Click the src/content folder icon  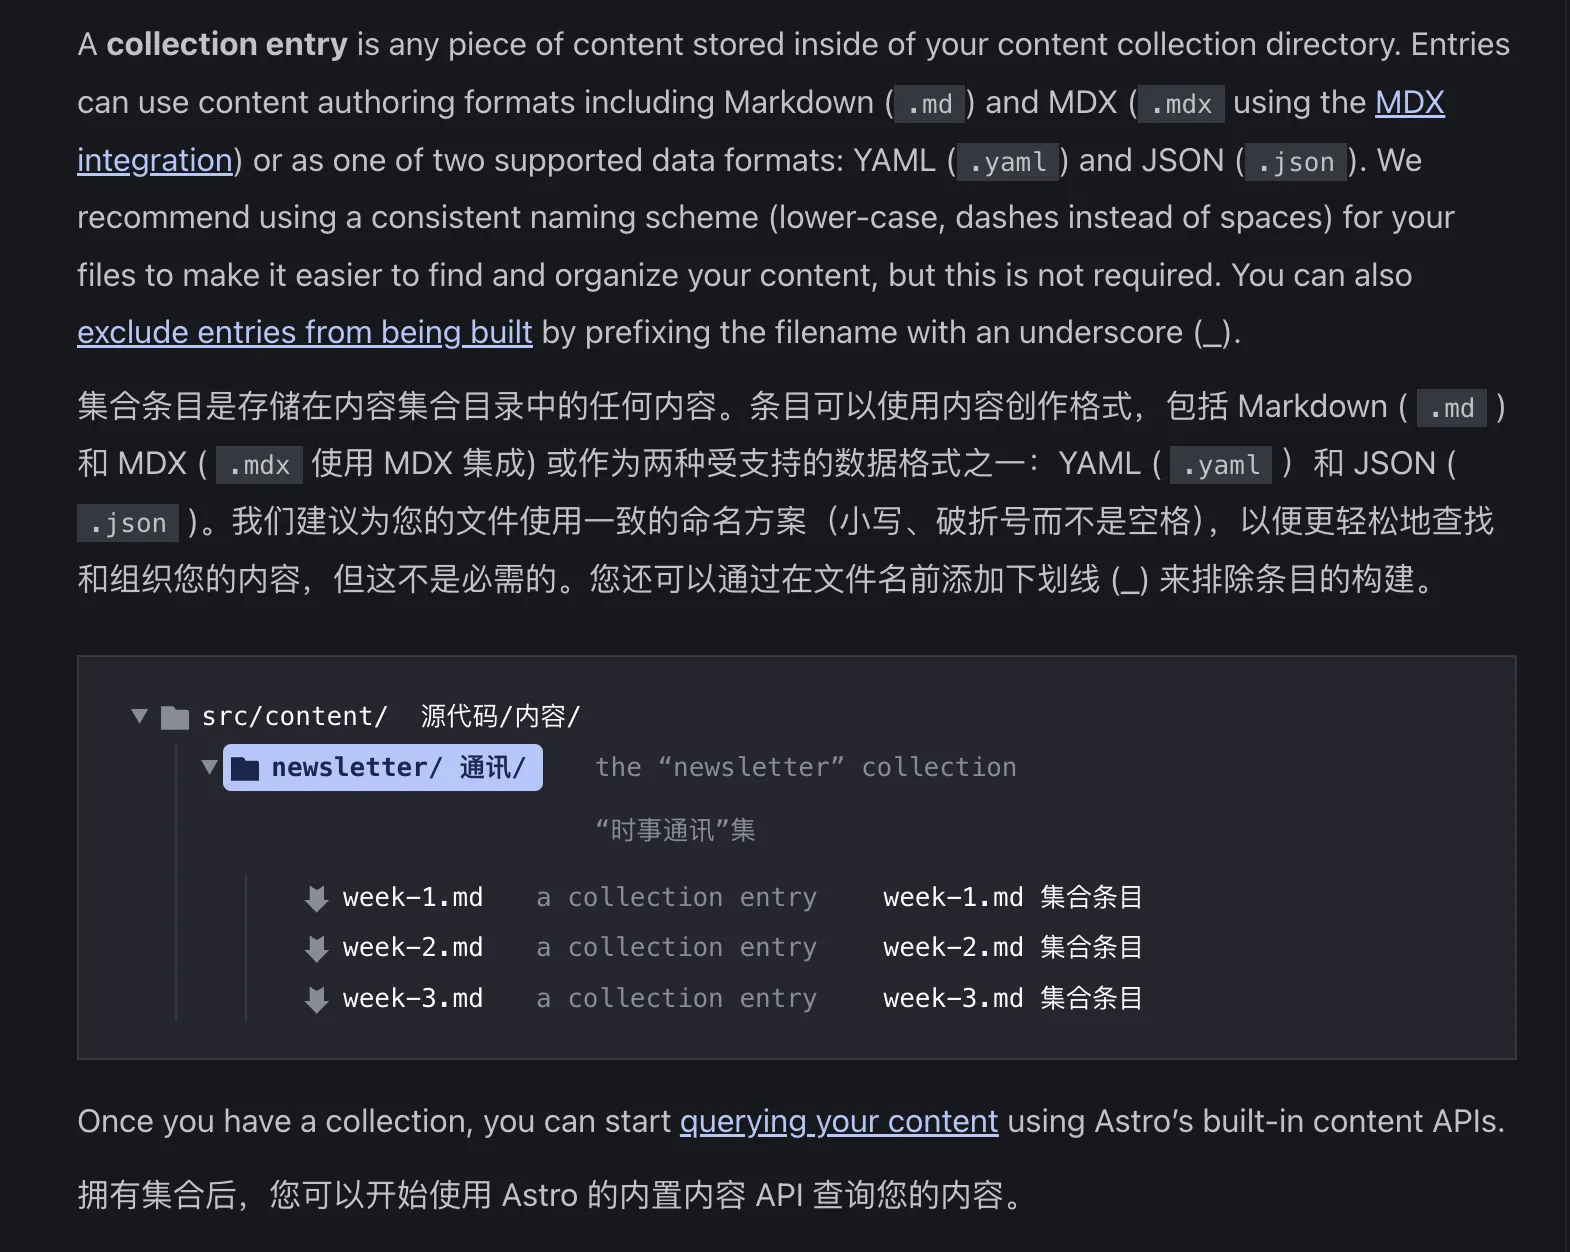175,717
